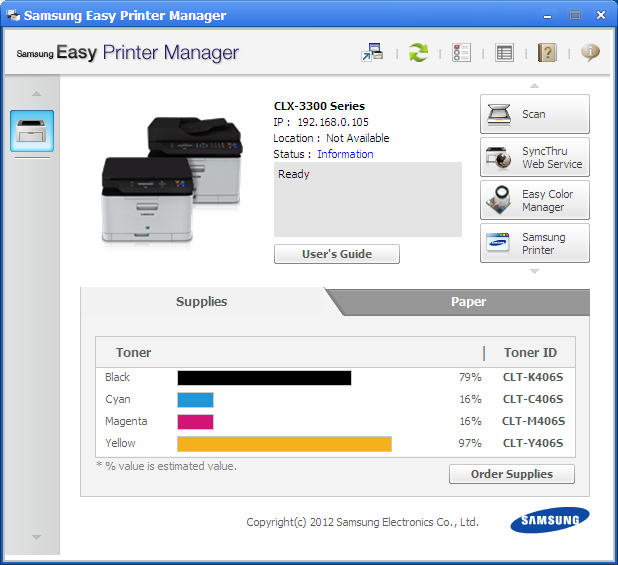Viewport: 618px width, 565px height.
Task: Minimize the Easy Printer Manager window
Action: [x=547, y=16]
